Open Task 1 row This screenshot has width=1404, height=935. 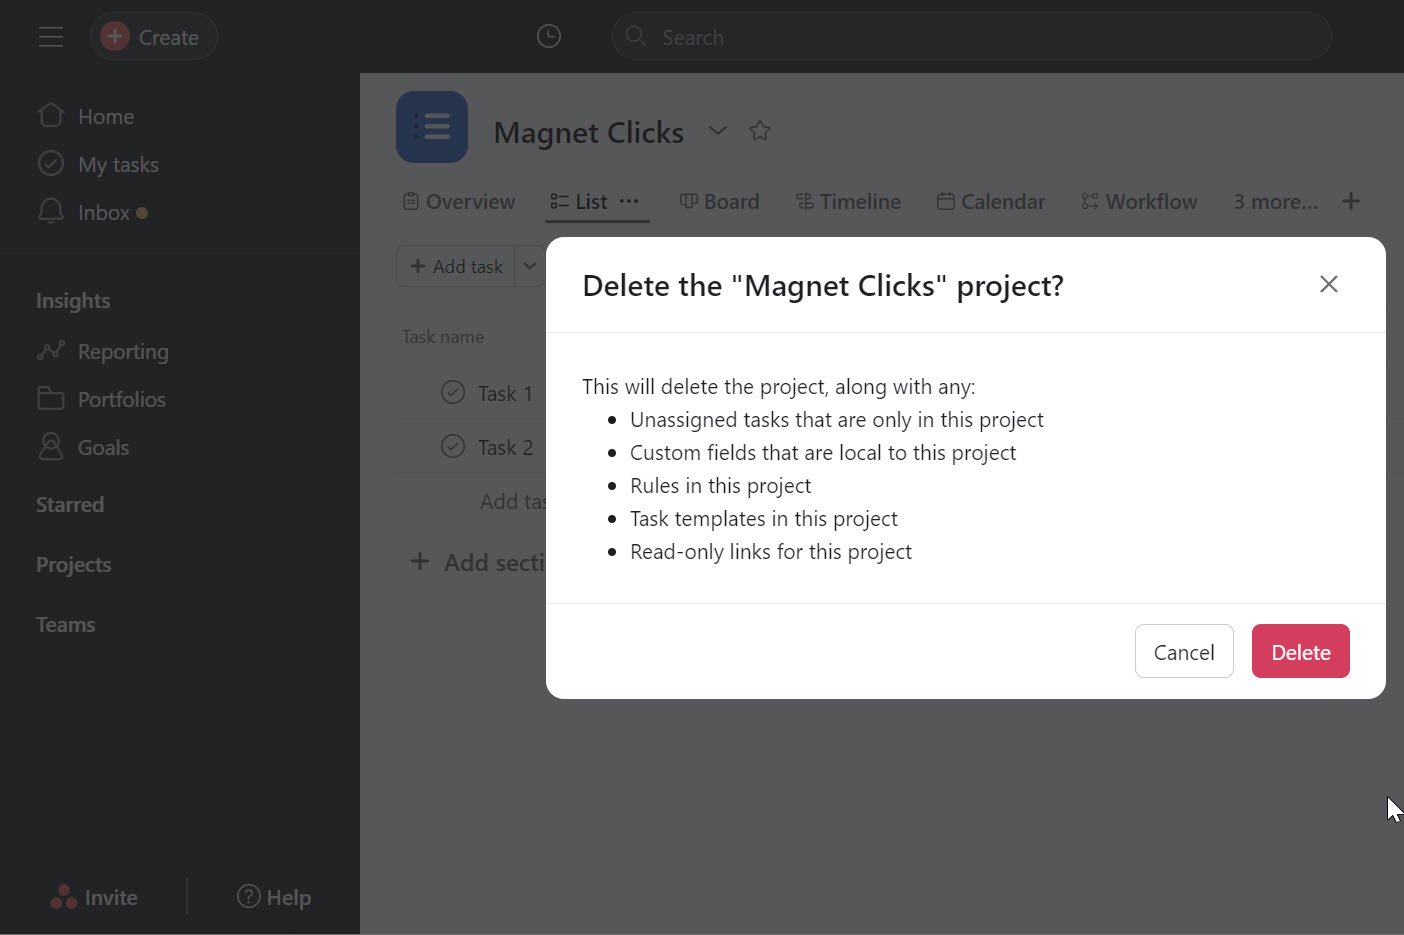point(505,393)
